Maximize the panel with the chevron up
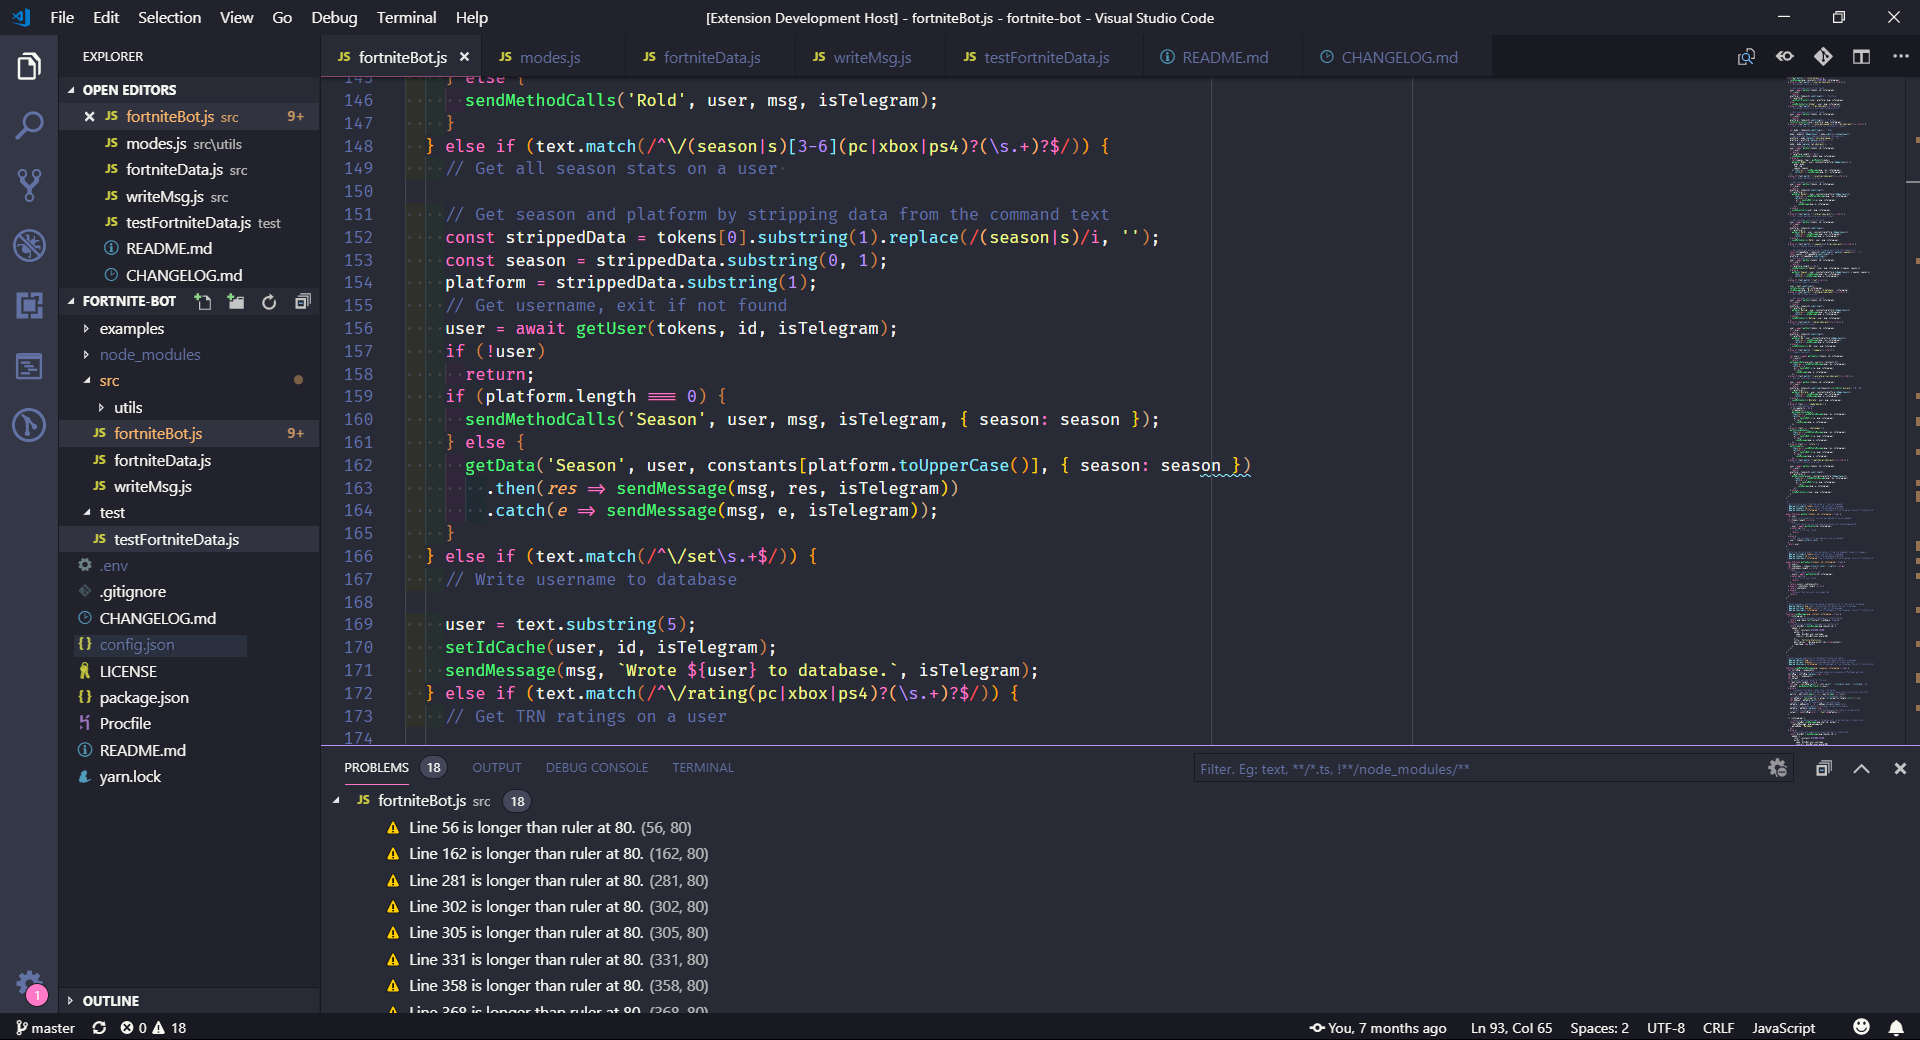This screenshot has height=1040, width=1920. [1861, 768]
